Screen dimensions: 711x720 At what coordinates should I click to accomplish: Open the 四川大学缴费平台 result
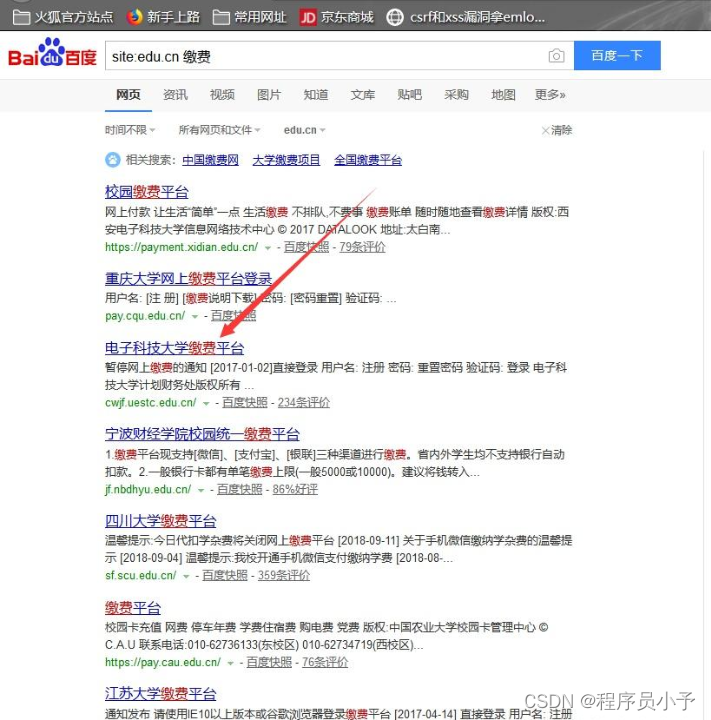(x=160, y=521)
